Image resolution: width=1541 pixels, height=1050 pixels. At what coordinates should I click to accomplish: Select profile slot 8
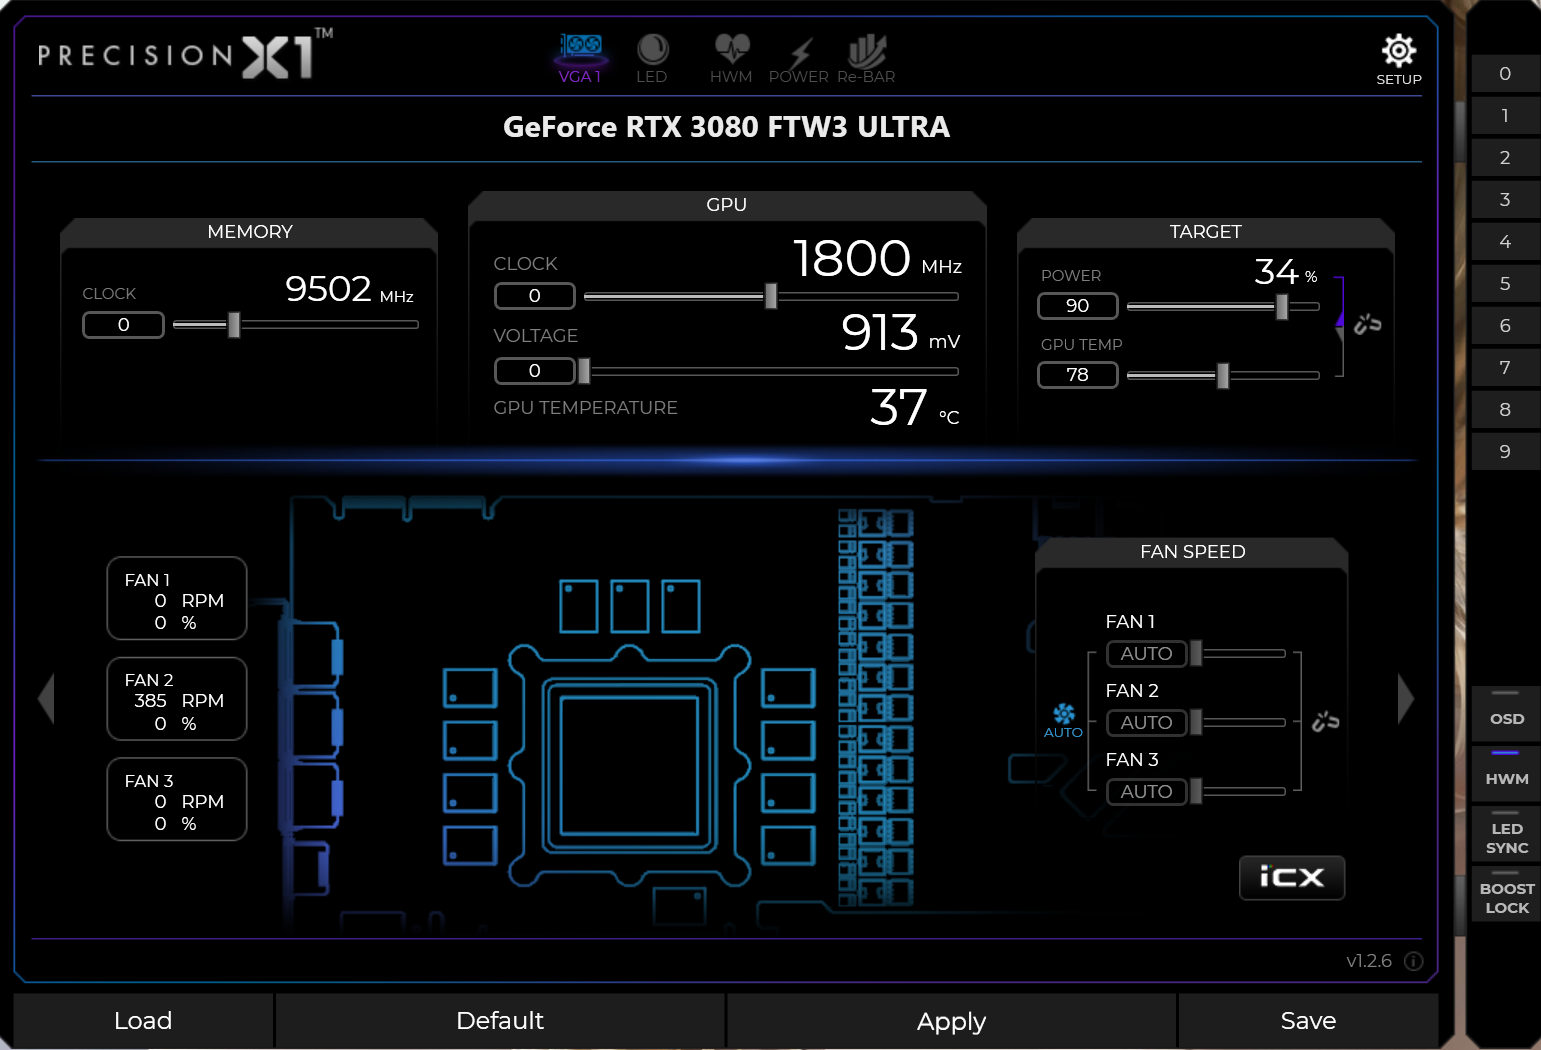[1505, 410]
